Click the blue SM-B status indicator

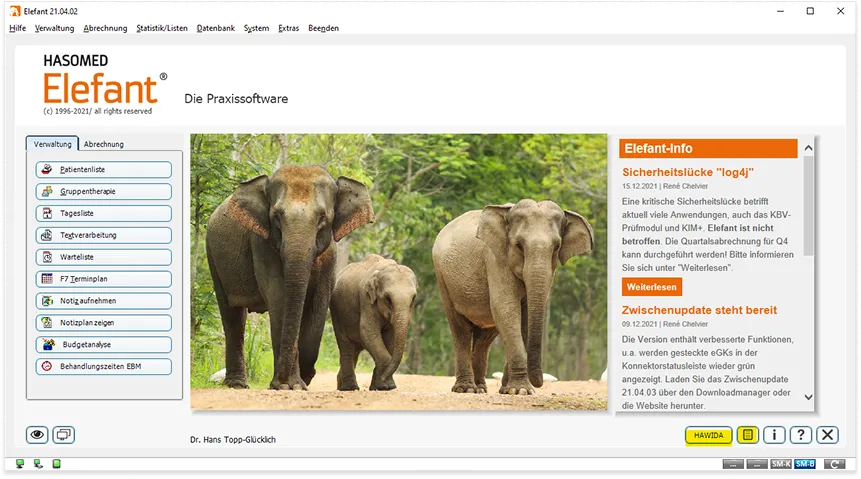[804, 464]
